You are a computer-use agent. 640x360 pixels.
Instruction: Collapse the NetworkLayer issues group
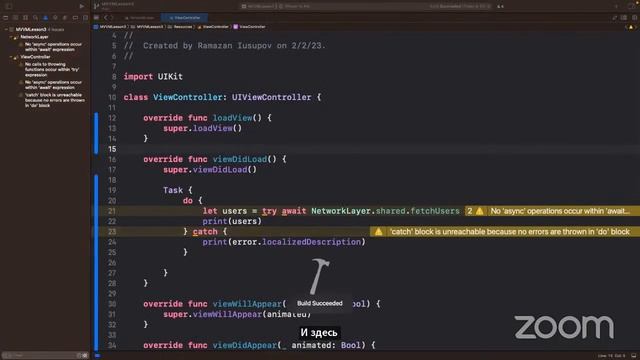[x=11, y=37]
